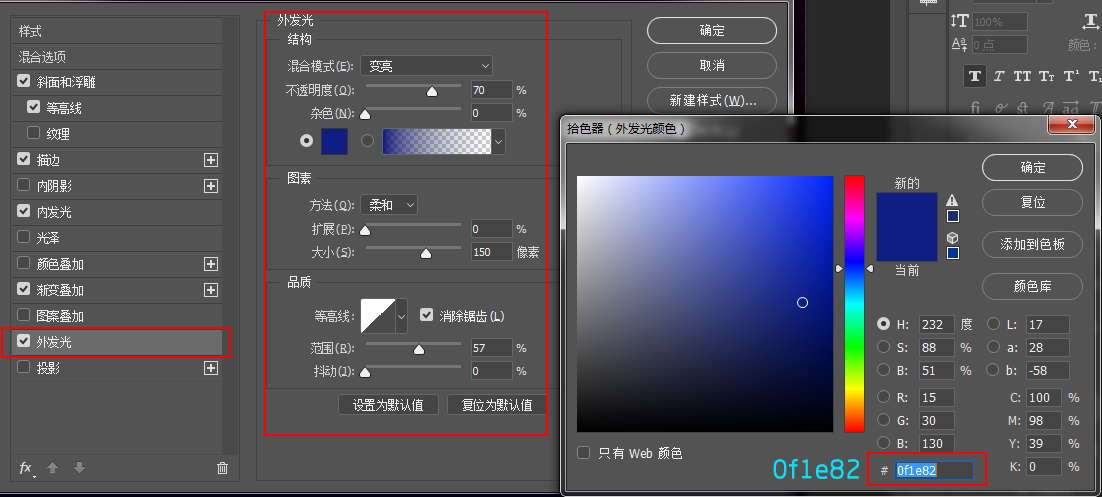This screenshot has height=497, width=1102.
Task: Click the swash A OpenType icon
Action: click(1047, 108)
